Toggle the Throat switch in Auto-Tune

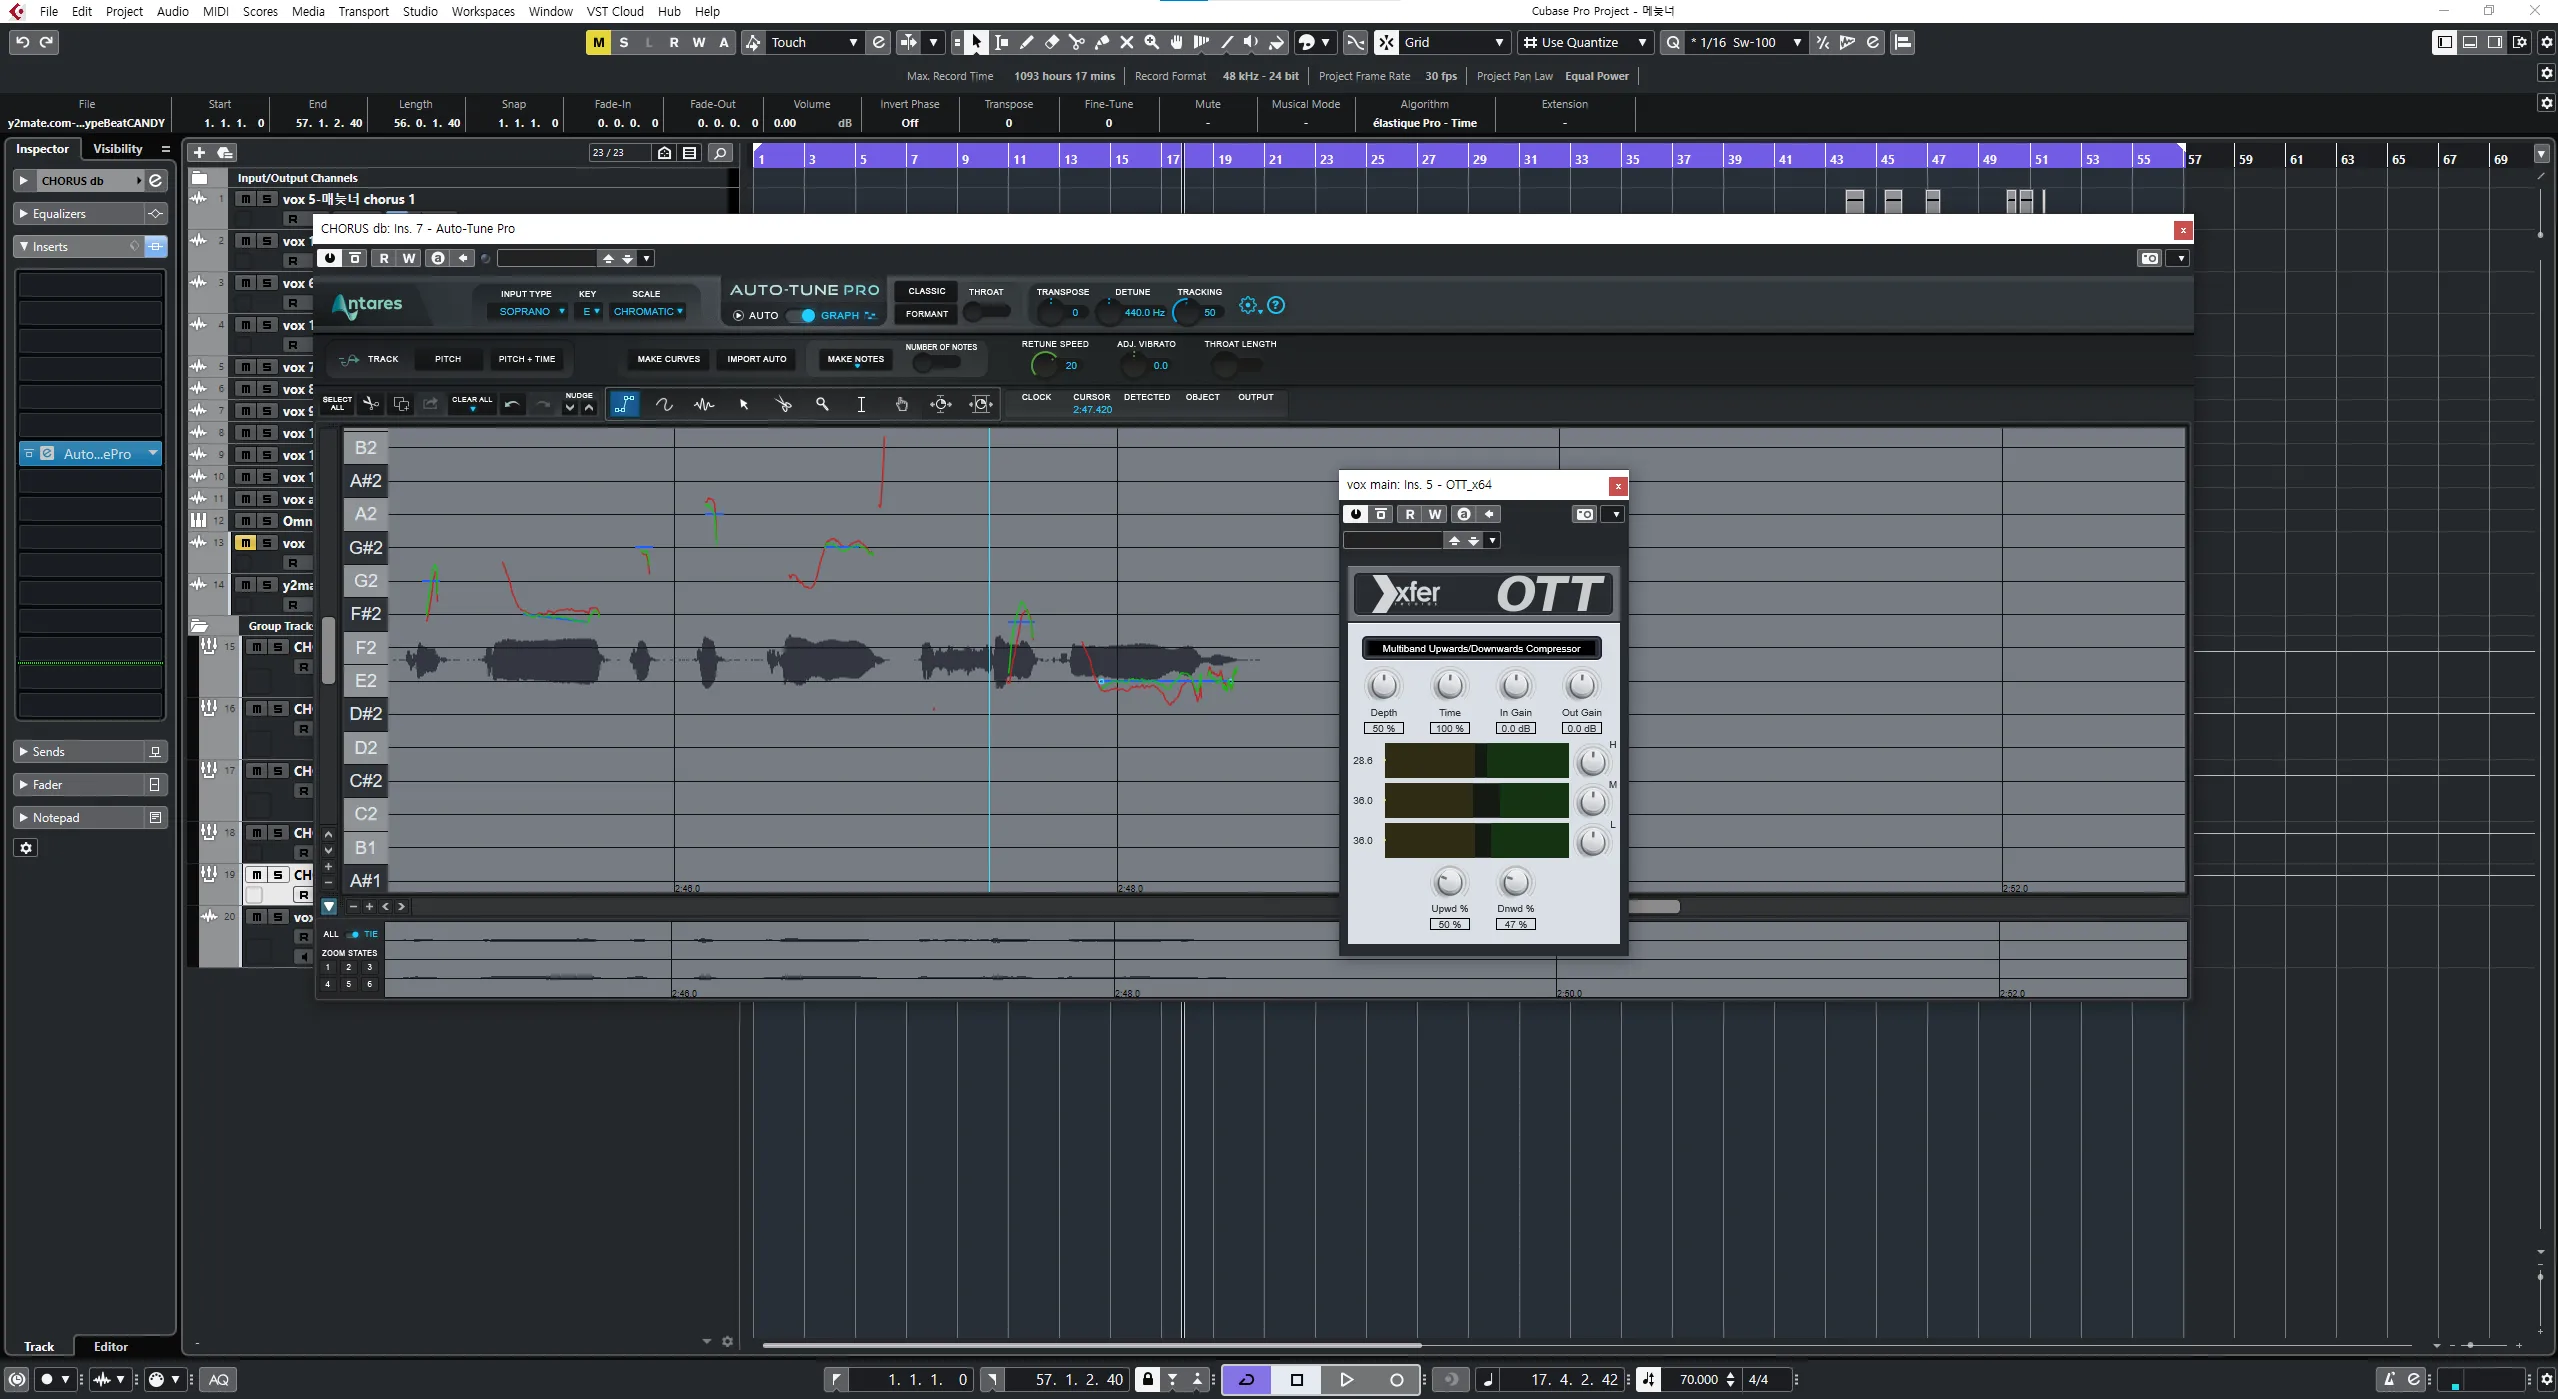(x=986, y=312)
